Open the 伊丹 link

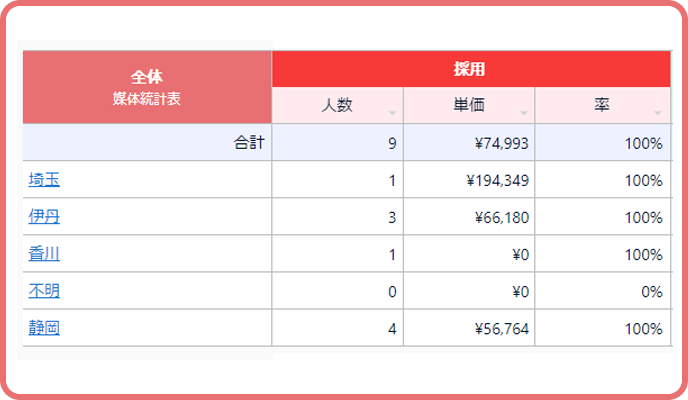click(x=44, y=217)
